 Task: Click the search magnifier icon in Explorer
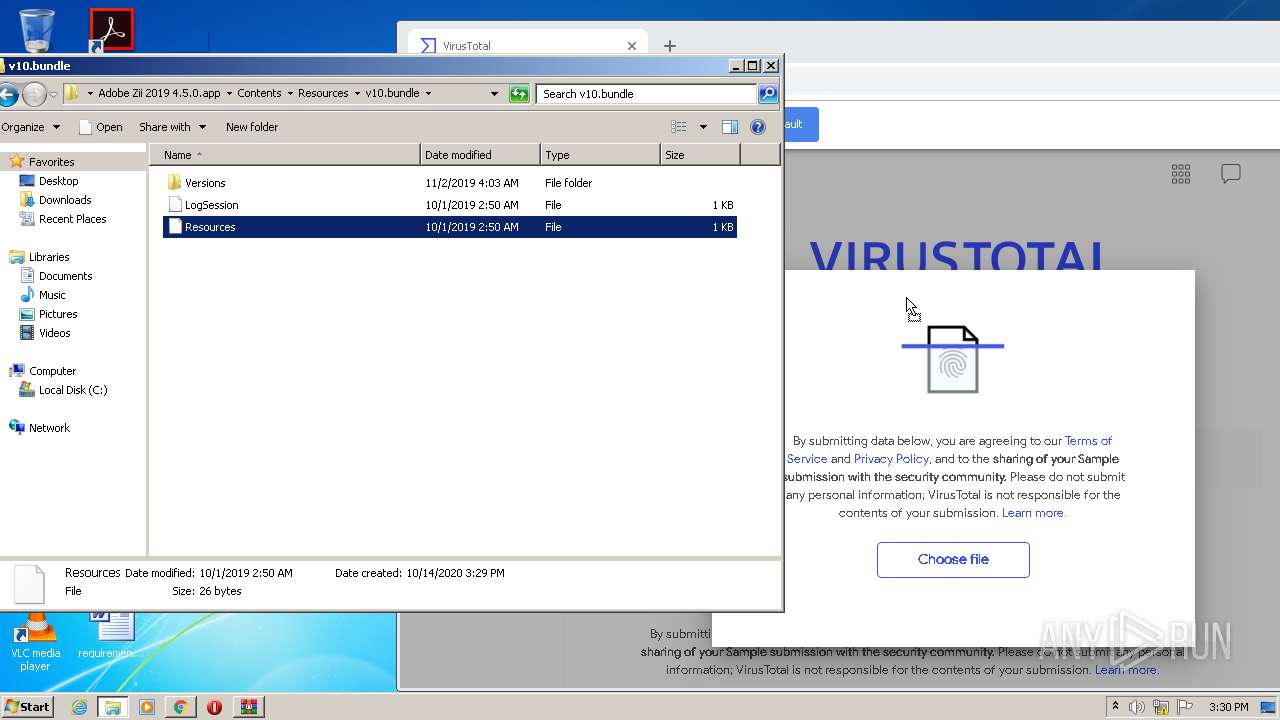tap(768, 94)
